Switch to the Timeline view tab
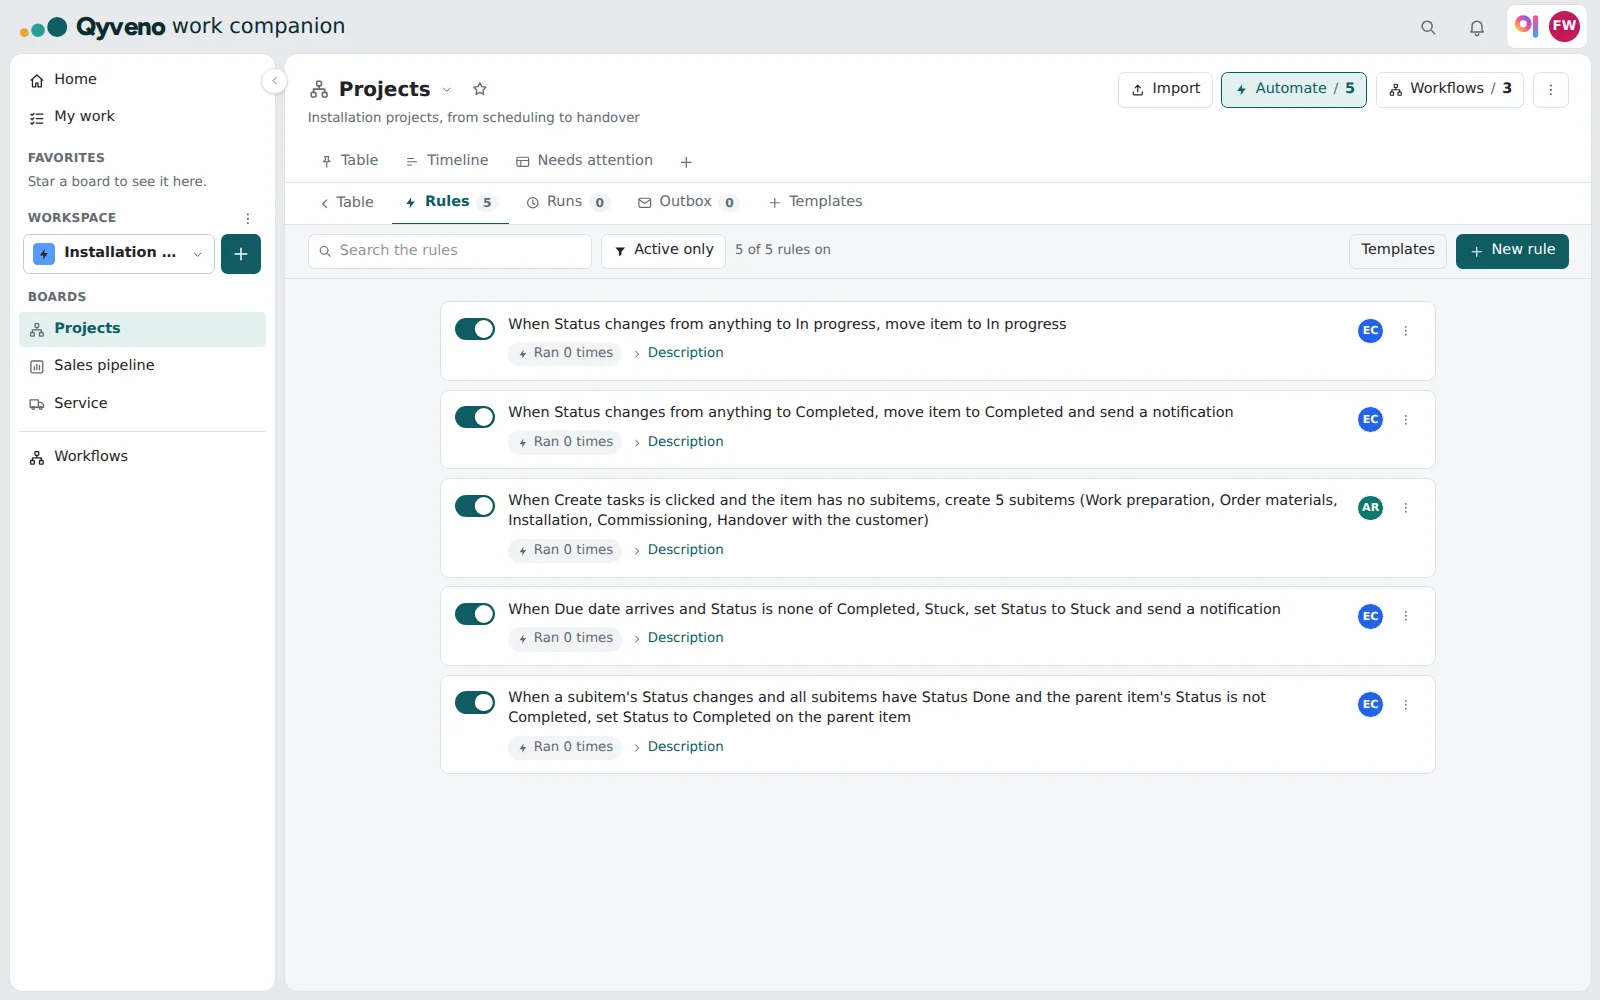 [x=447, y=161]
